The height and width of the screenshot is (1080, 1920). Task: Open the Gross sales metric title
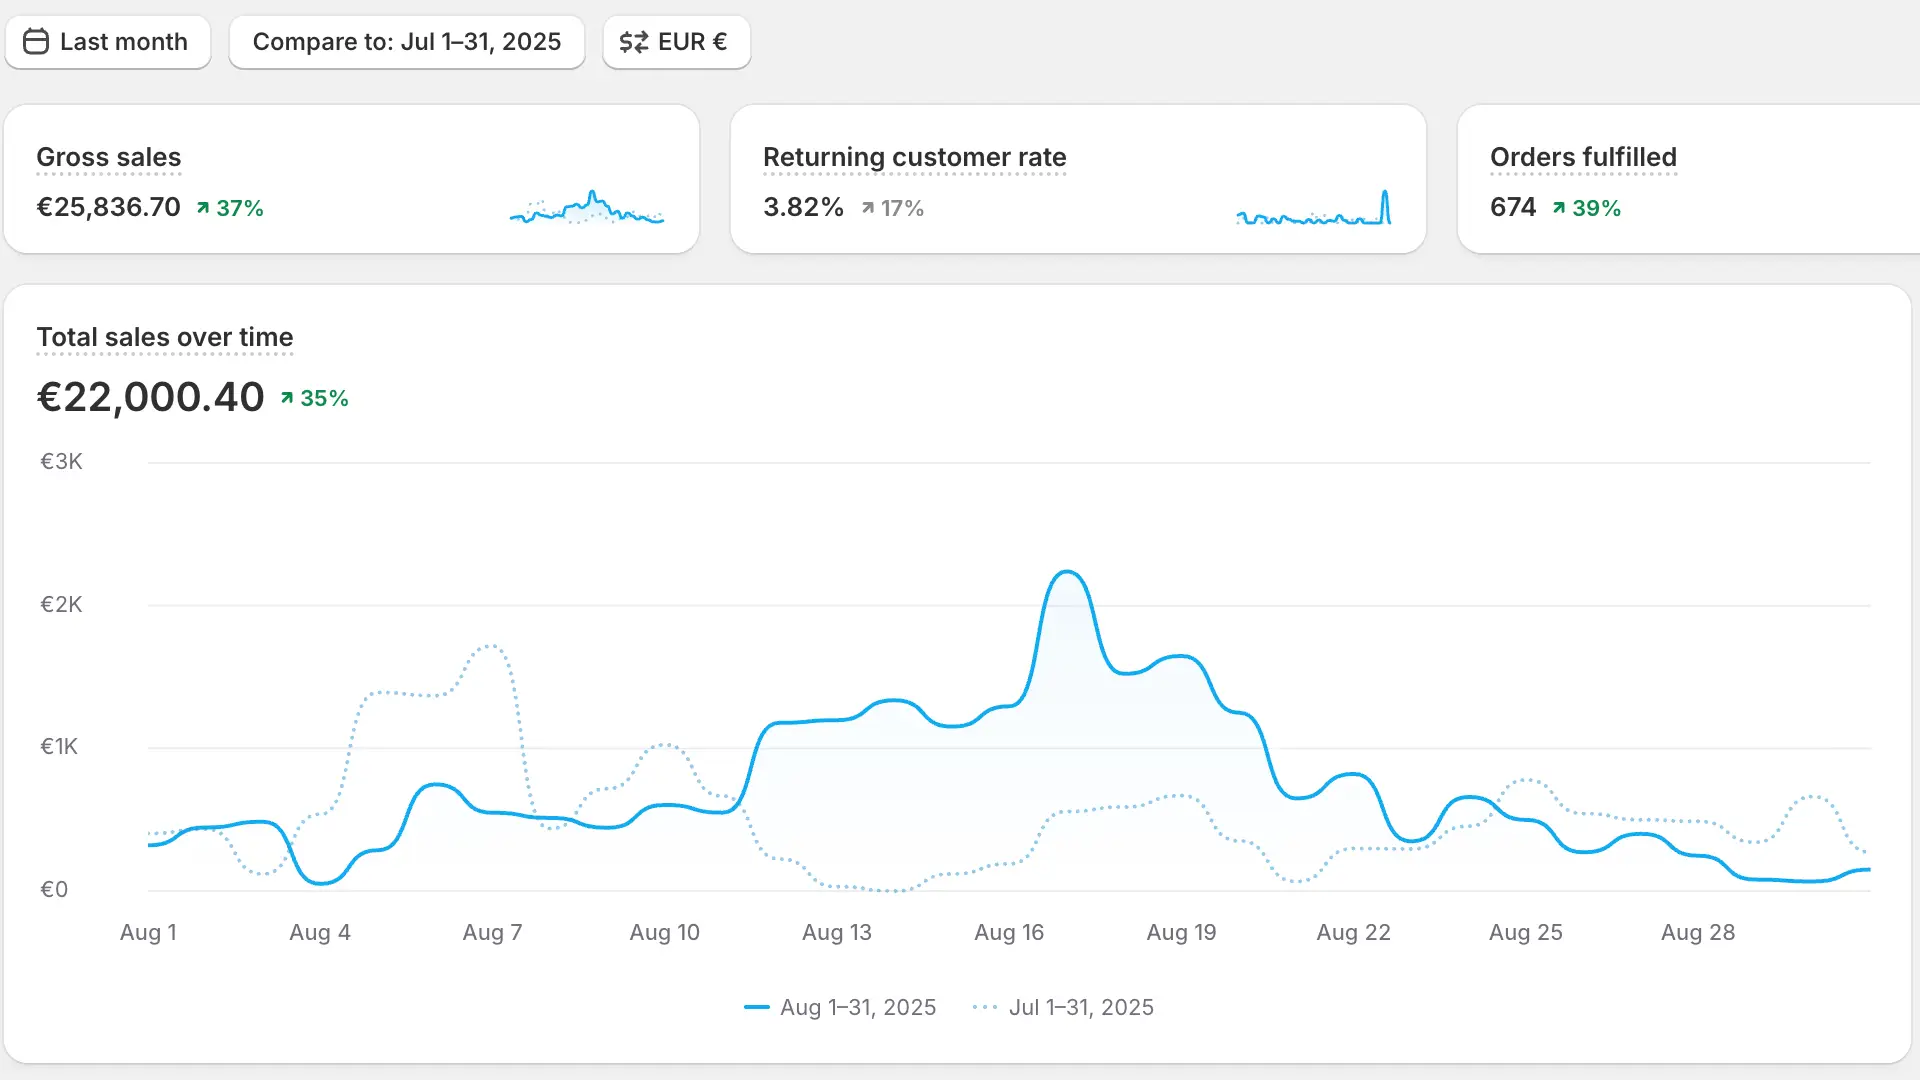tap(108, 157)
